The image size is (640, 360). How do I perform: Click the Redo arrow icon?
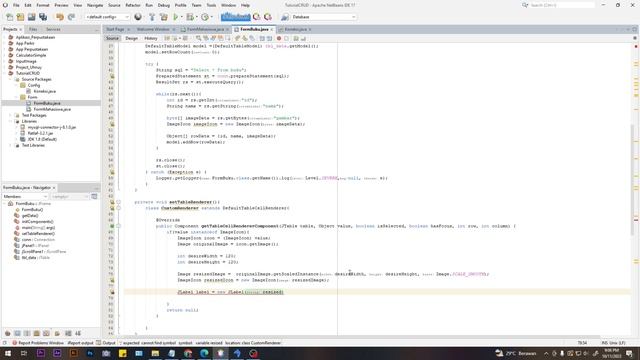71,17
